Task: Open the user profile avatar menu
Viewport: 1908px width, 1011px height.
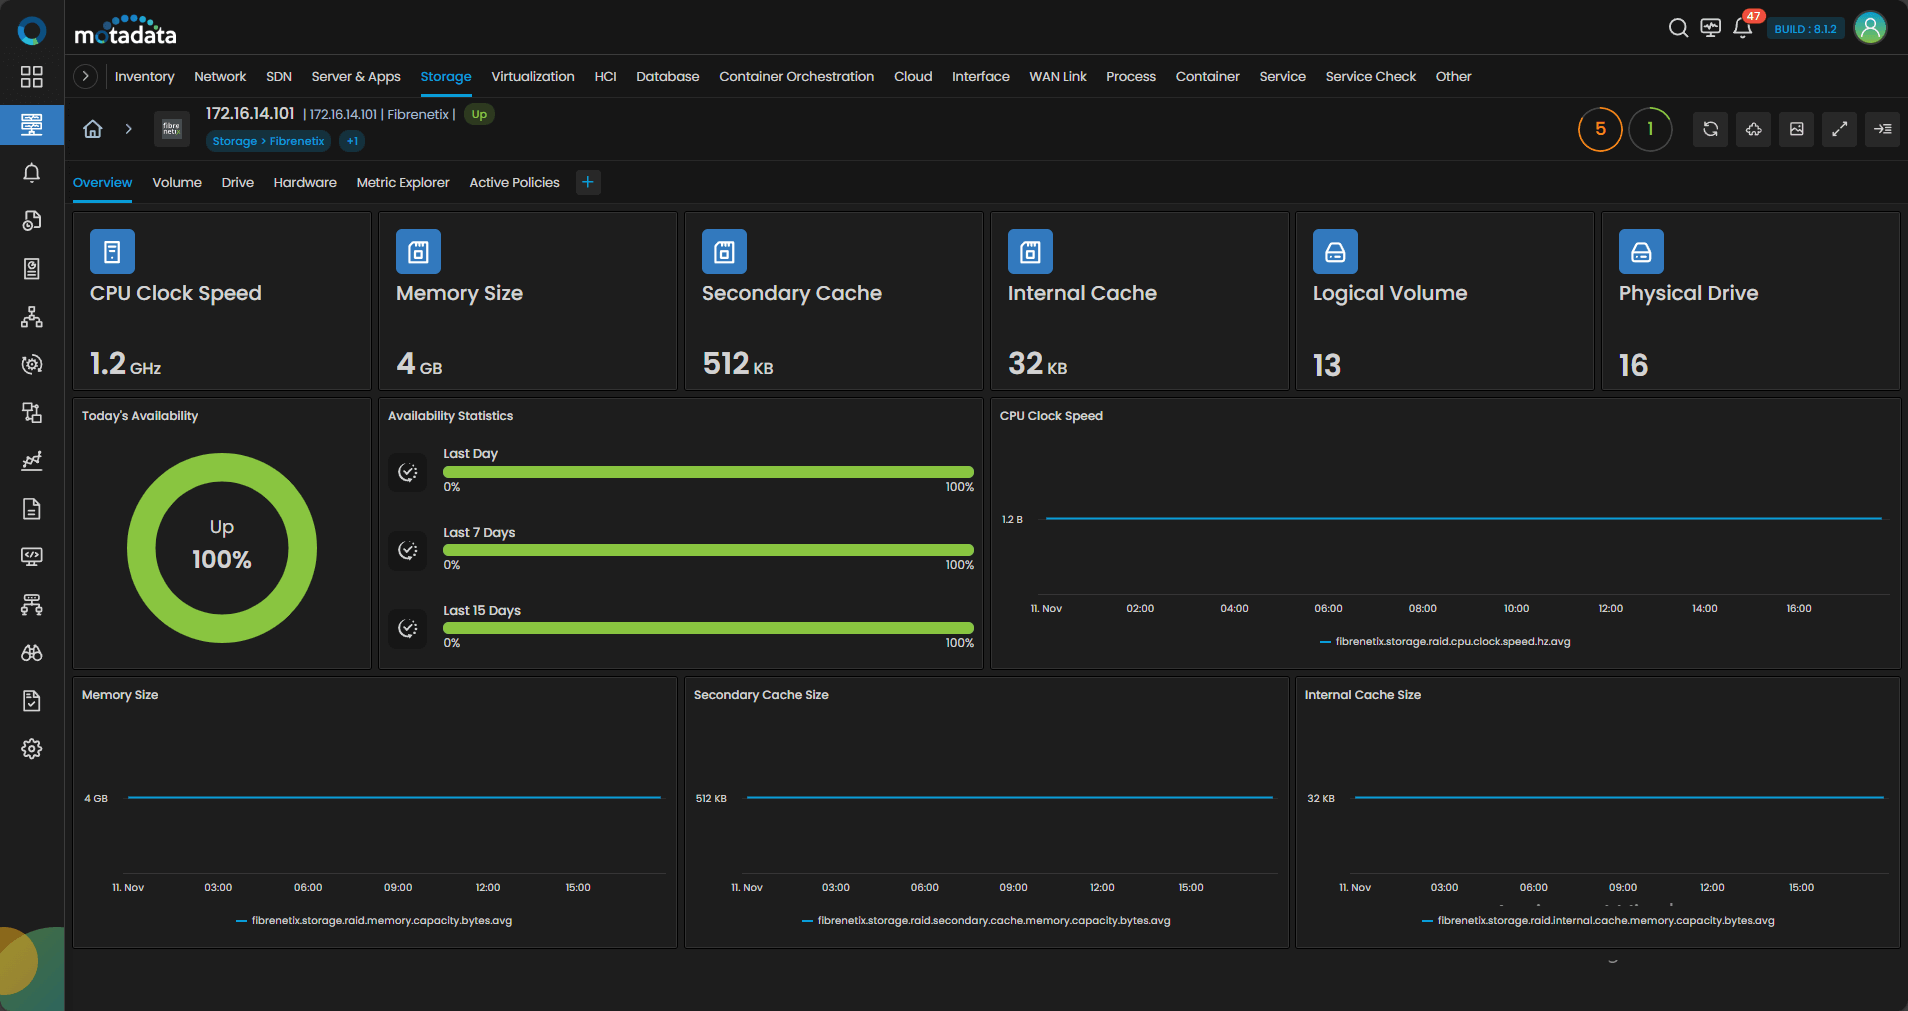Action: coord(1870,28)
